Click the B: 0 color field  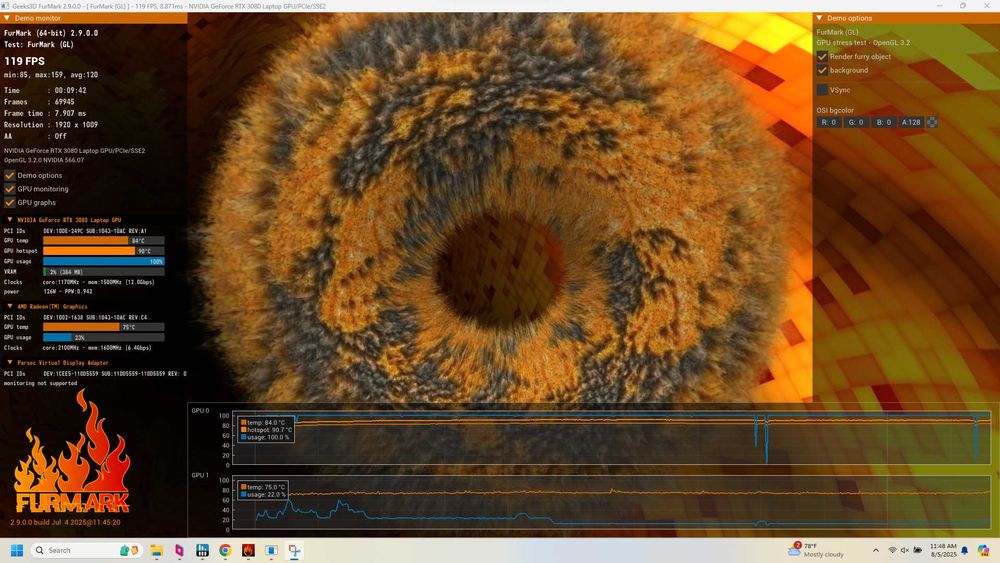click(883, 122)
